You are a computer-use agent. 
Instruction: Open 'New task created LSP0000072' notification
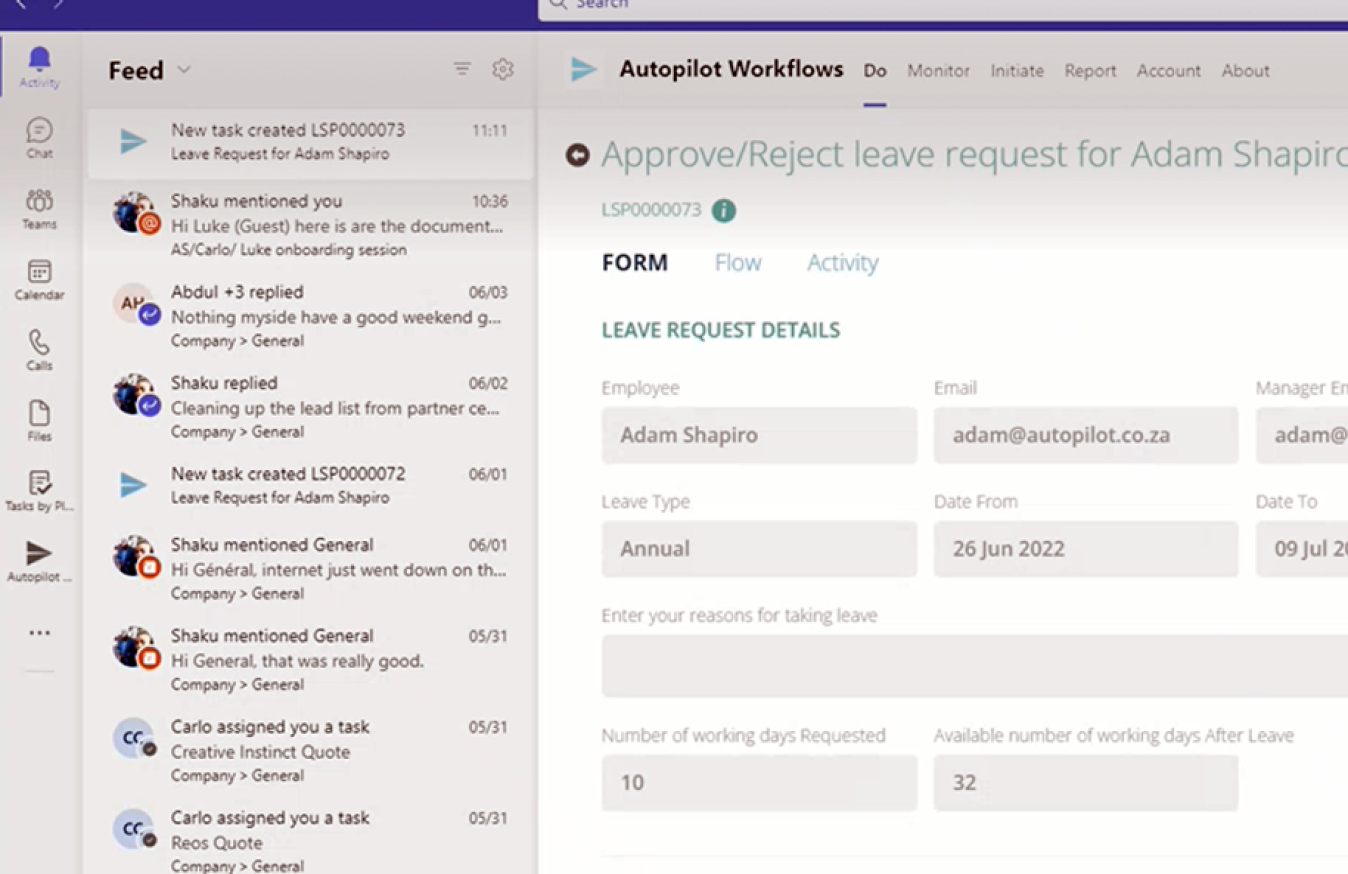click(x=311, y=485)
